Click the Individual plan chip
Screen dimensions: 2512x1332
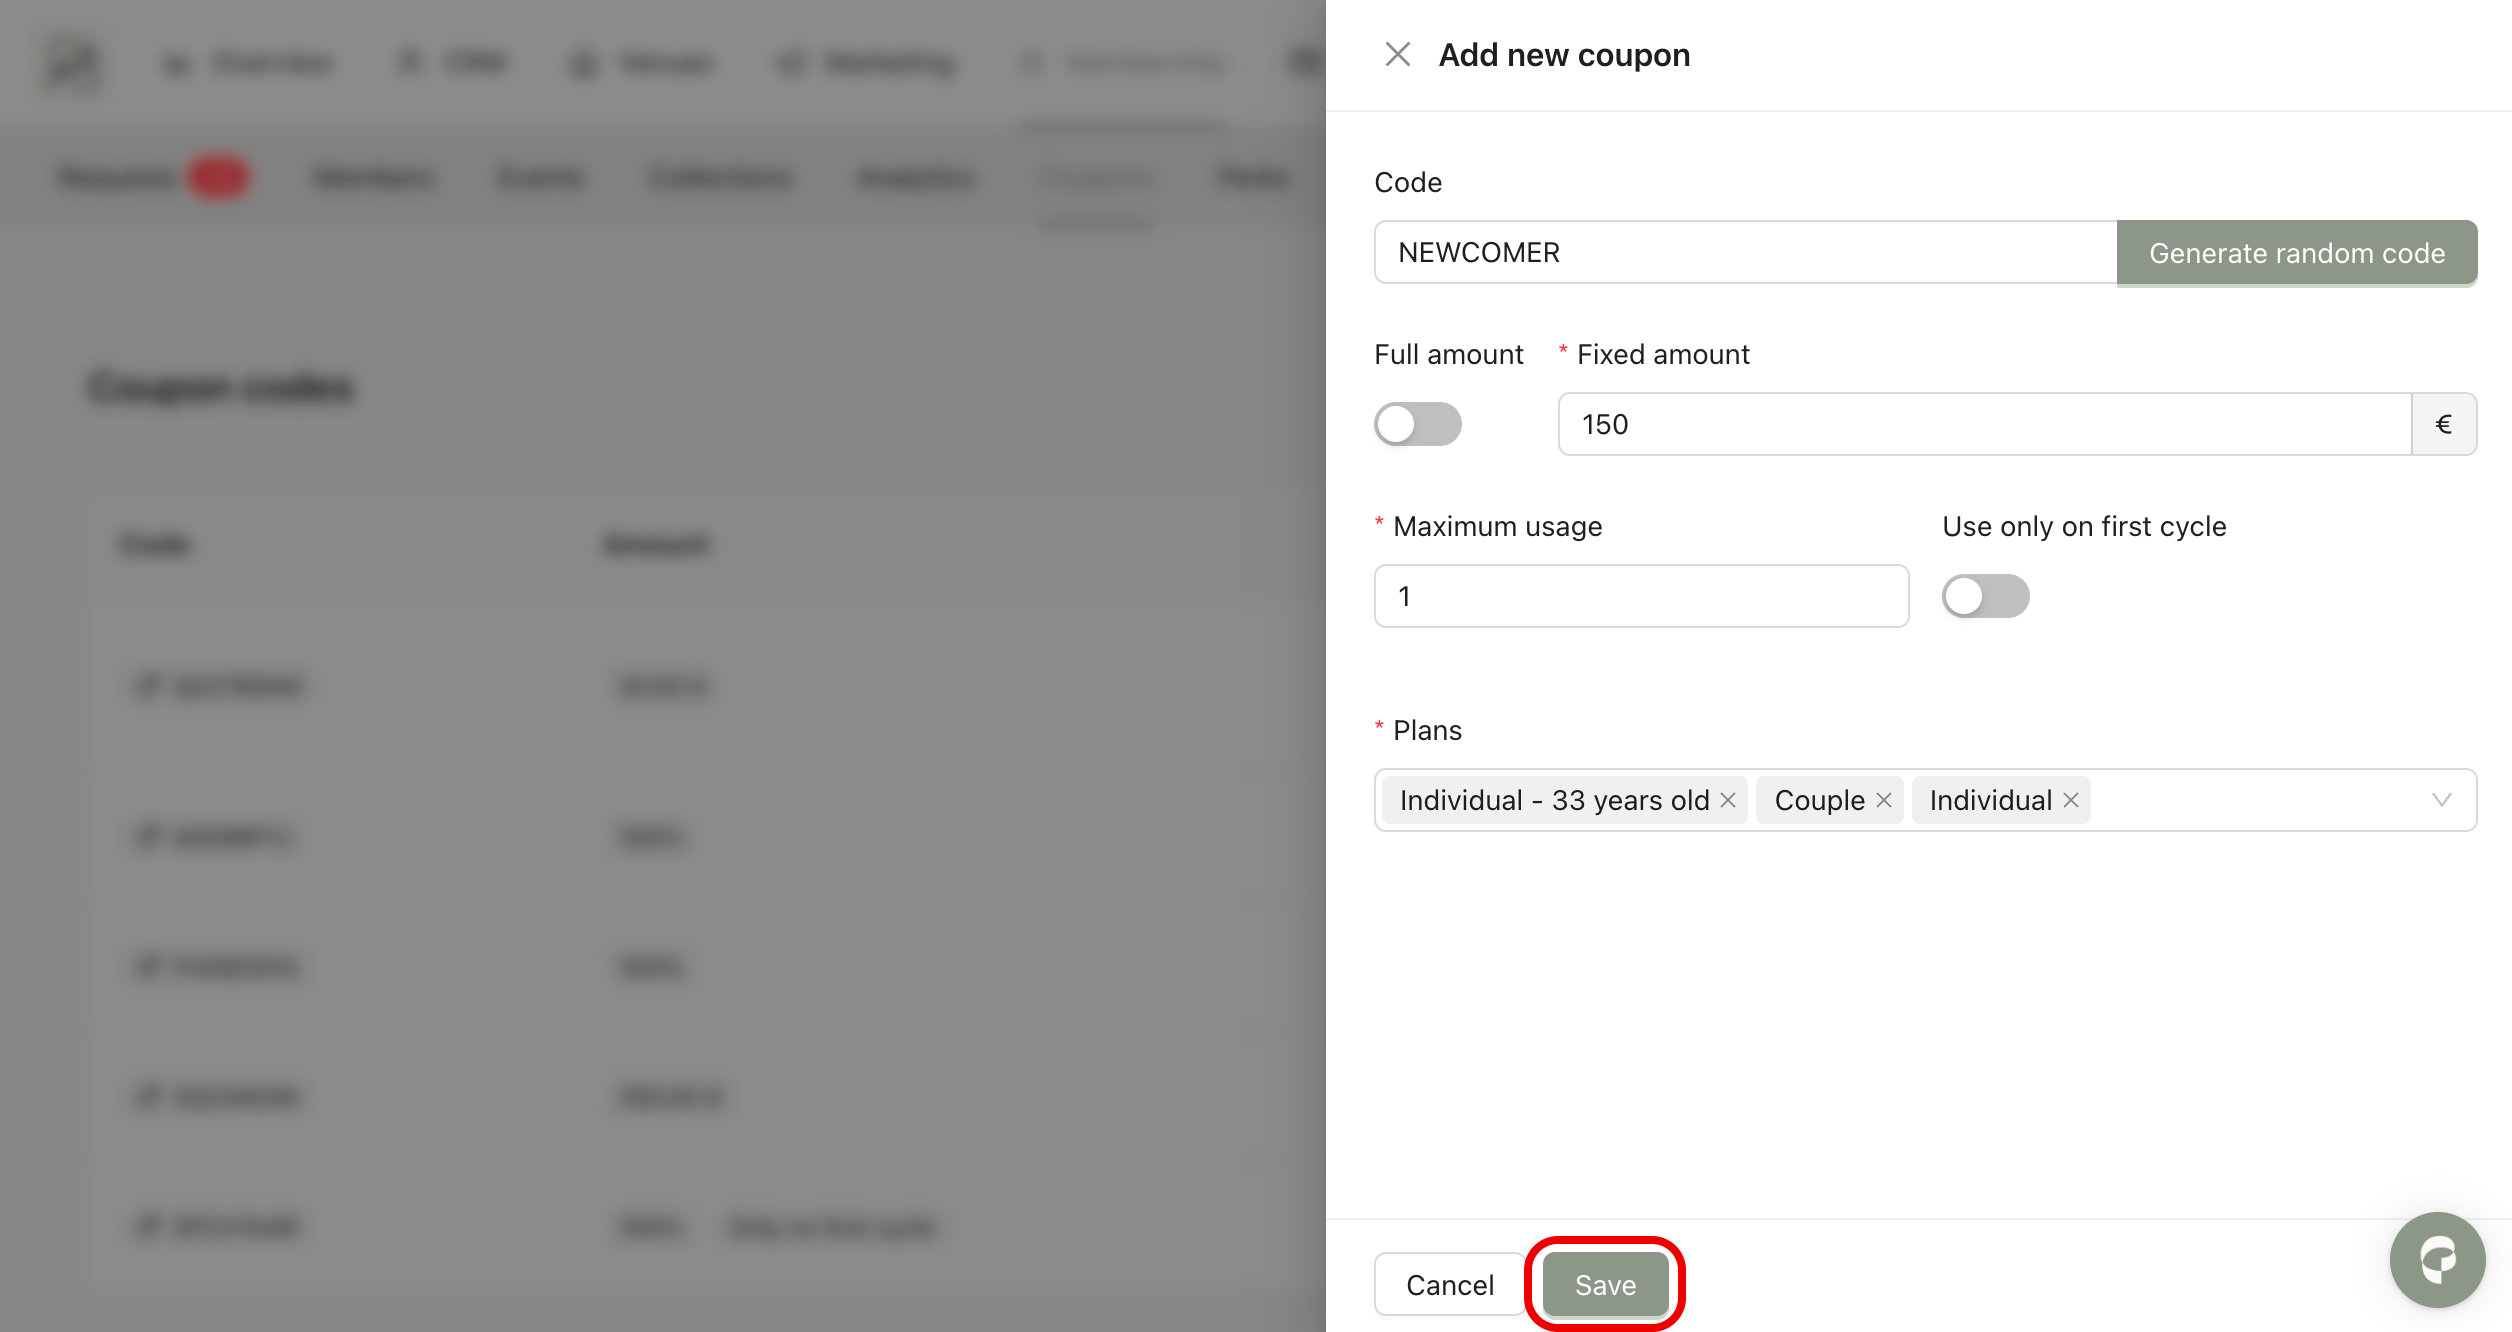coord(1990,800)
